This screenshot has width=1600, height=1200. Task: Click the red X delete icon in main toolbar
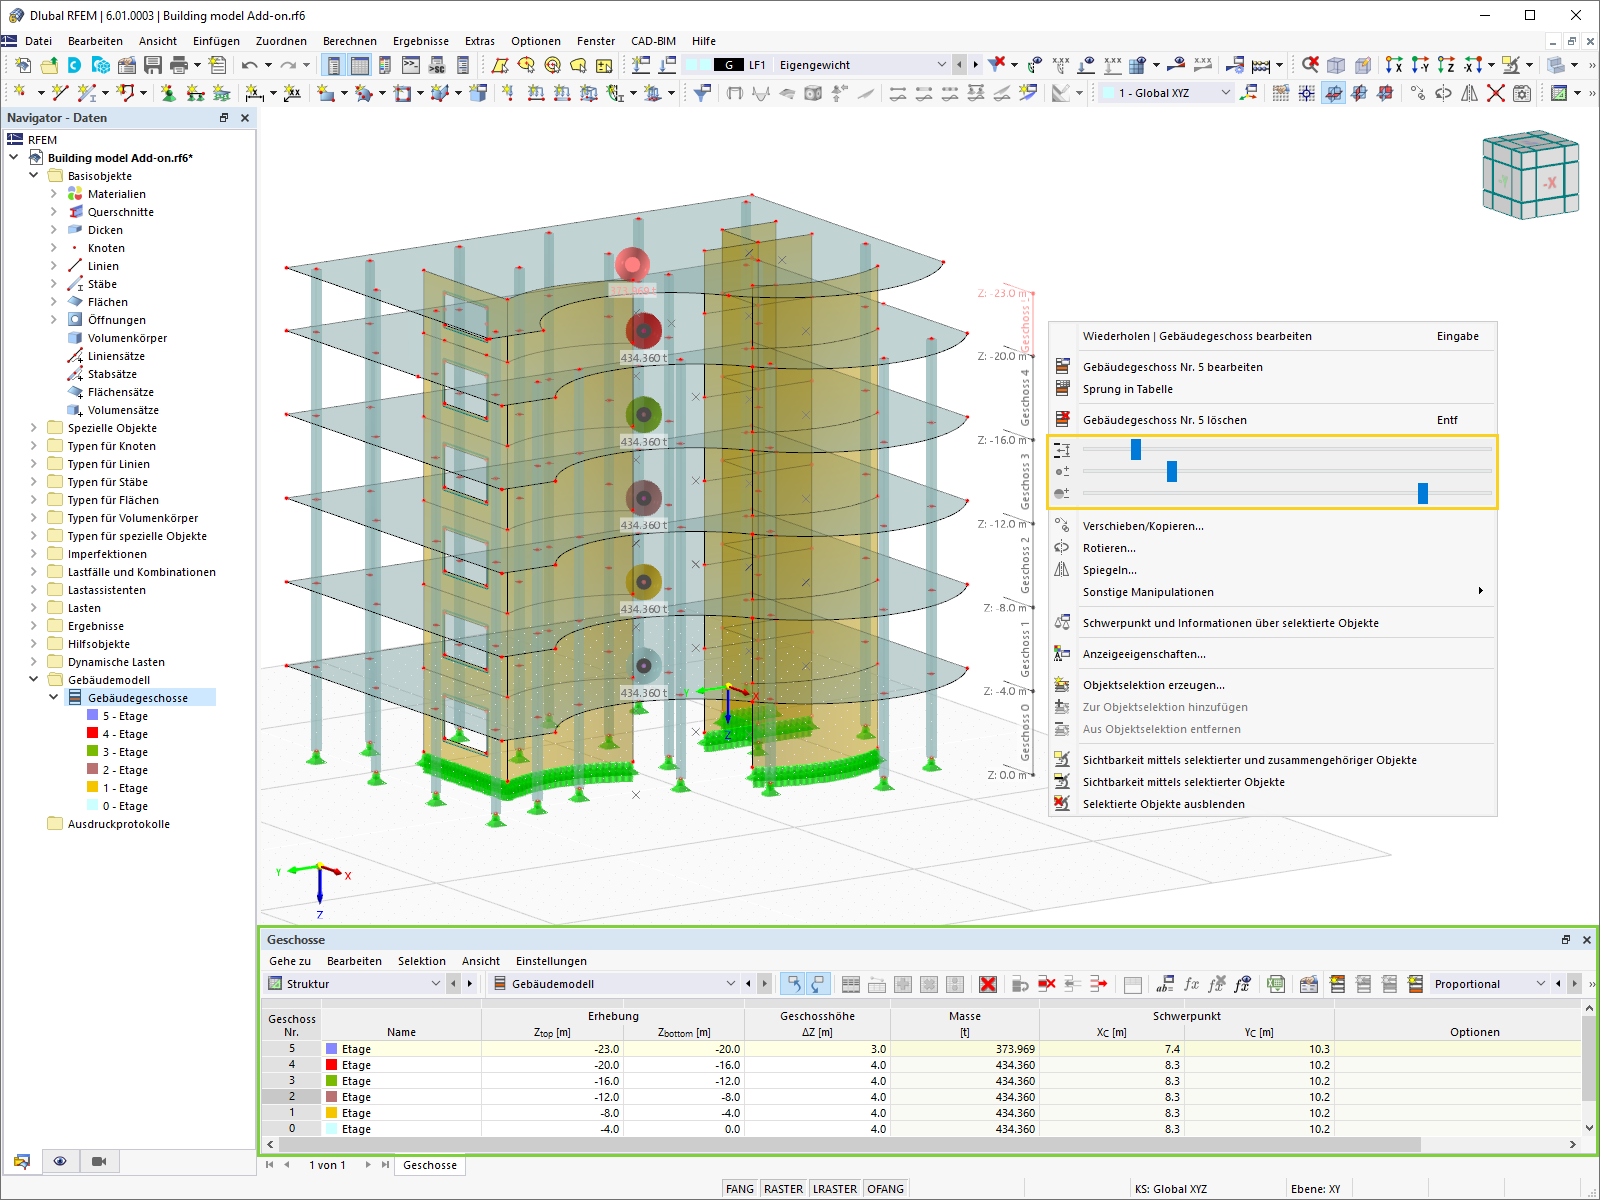tap(1496, 93)
